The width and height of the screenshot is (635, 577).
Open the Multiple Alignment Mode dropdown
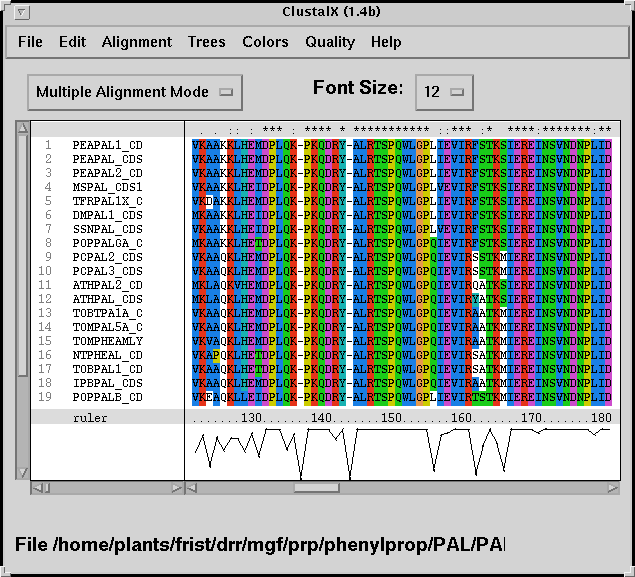point(135,92)
